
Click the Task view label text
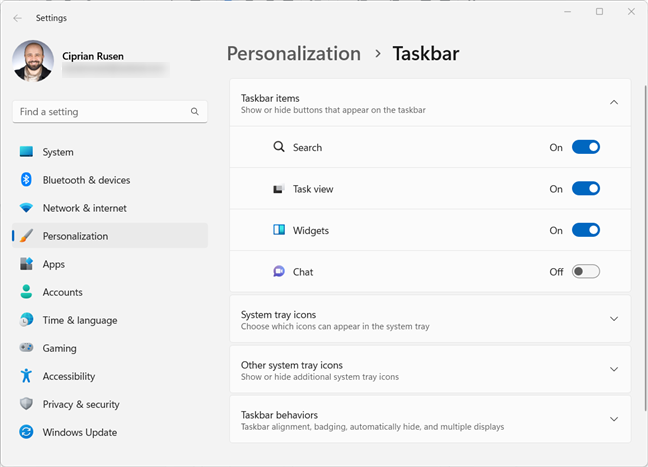coord(313,189)
